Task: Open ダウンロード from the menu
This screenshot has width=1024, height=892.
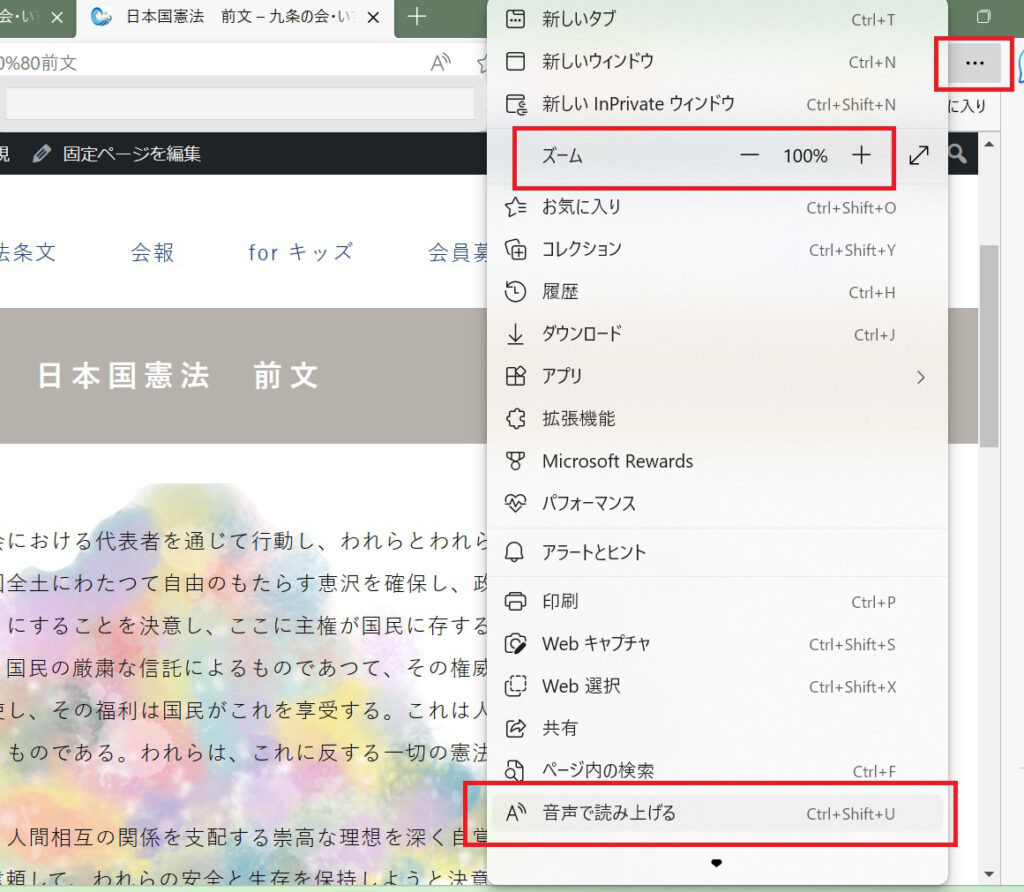Action: click(716, 334)
